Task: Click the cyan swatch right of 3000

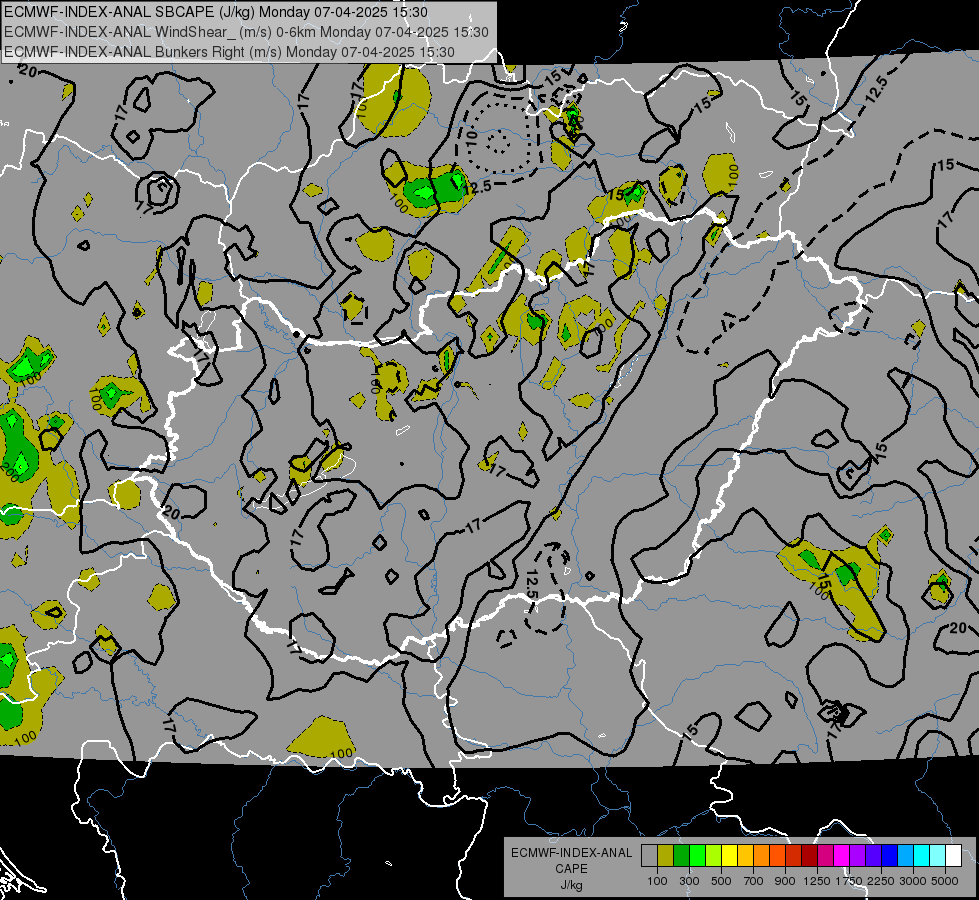Action: pos(922,856)
